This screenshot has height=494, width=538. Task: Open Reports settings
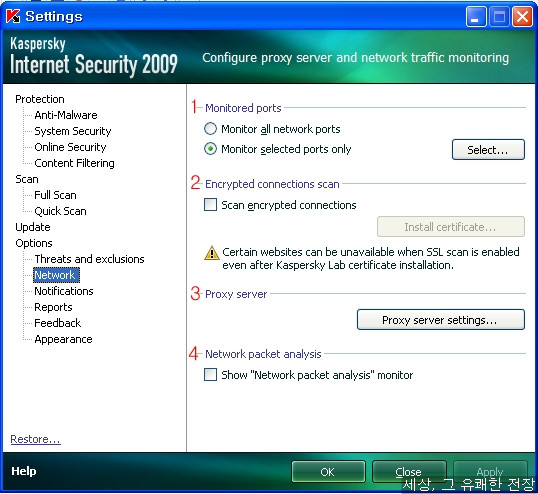53,307
